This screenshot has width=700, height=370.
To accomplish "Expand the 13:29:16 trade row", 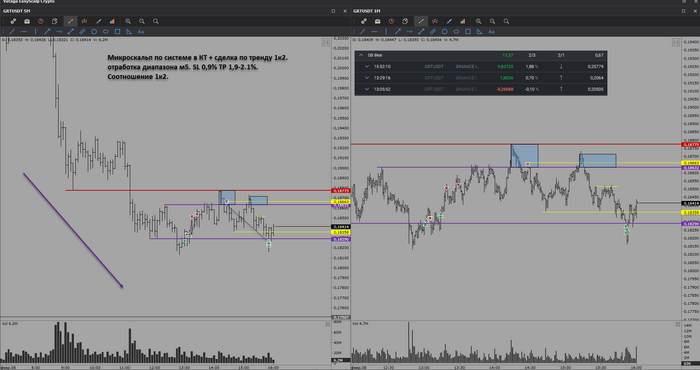I will [x=367, y=78].
